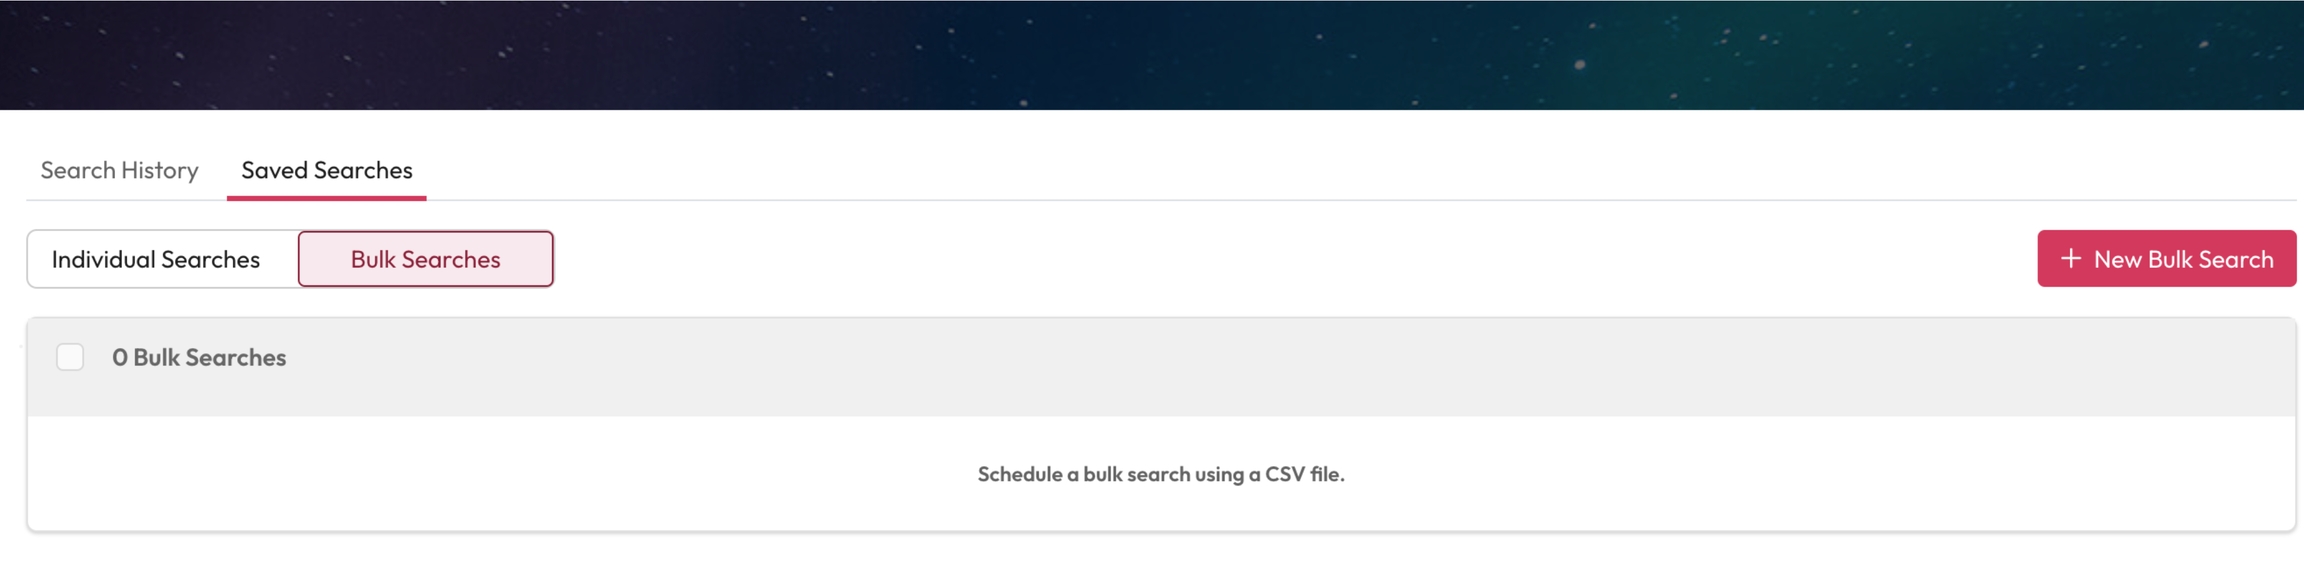Start a new bulk search via red button

click(2166, 259)
